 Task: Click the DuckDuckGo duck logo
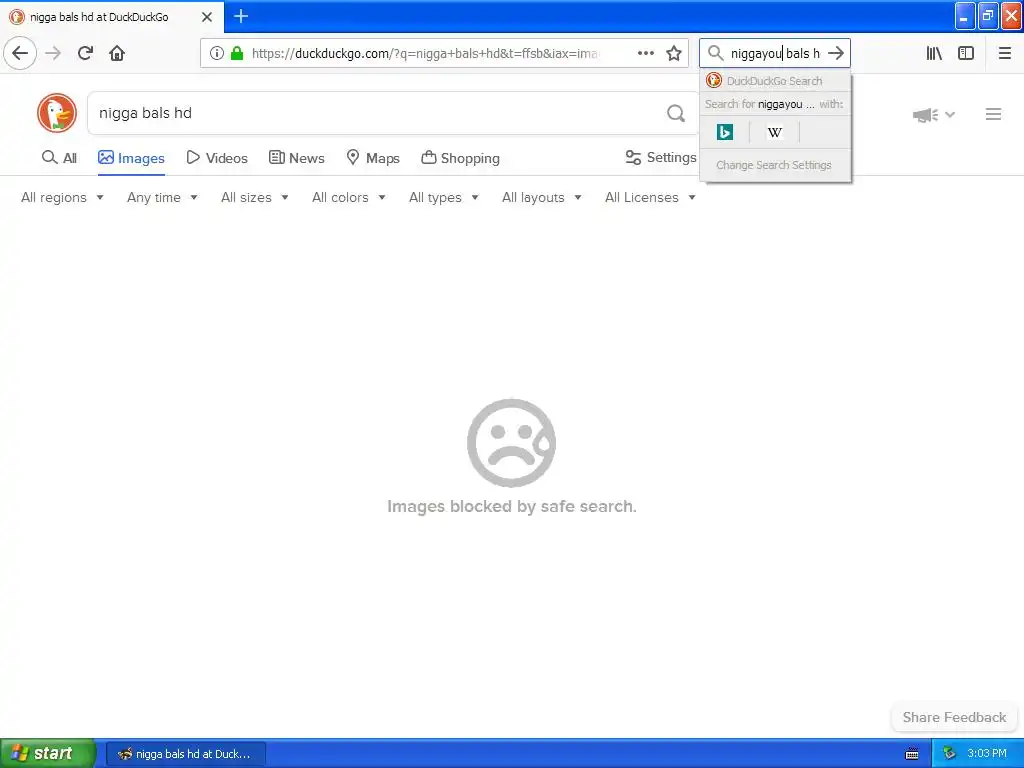(57, 113)
